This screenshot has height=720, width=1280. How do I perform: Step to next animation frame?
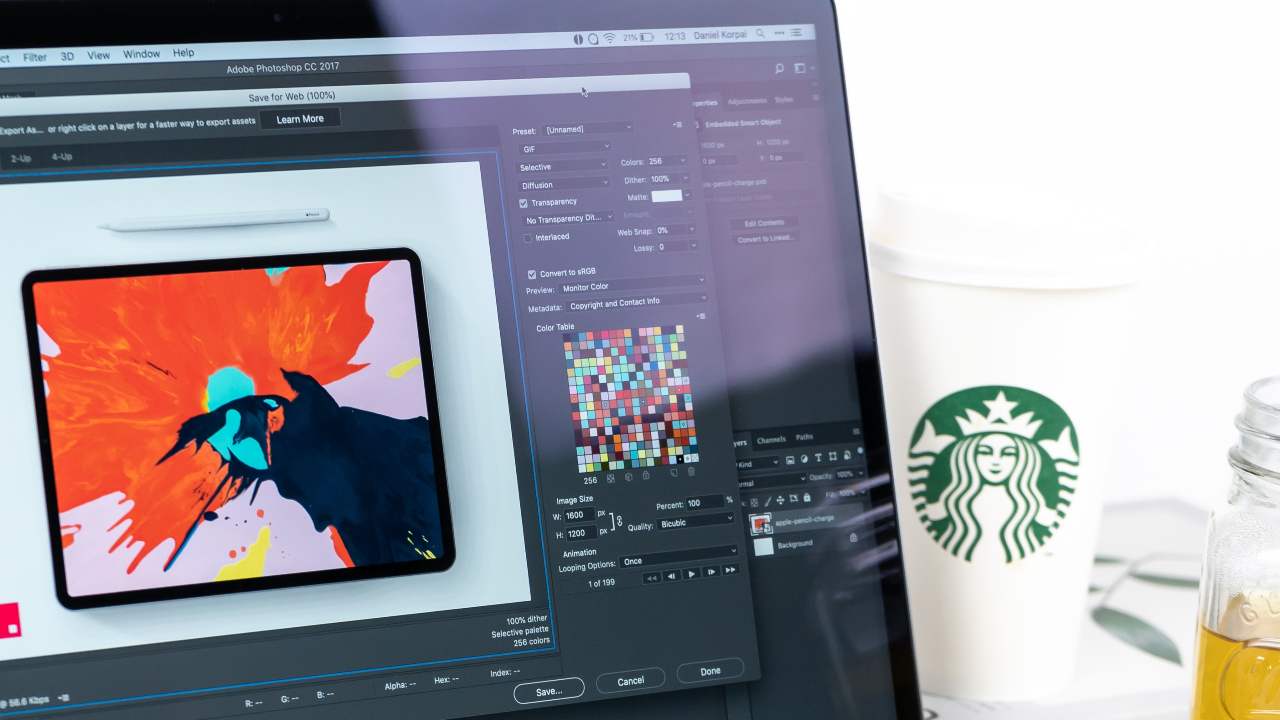[711, 572]
